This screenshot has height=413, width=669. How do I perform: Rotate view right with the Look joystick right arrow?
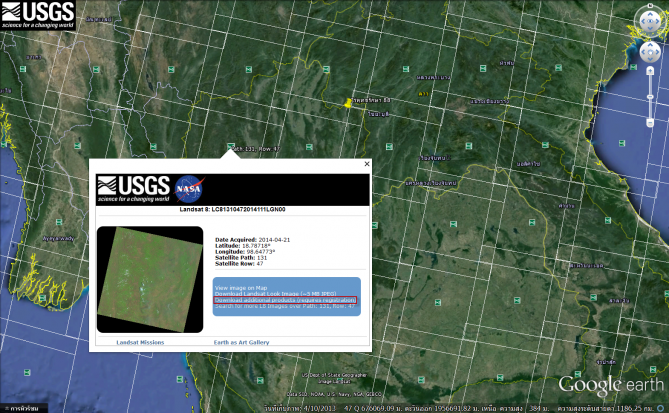tap(659, 21)
